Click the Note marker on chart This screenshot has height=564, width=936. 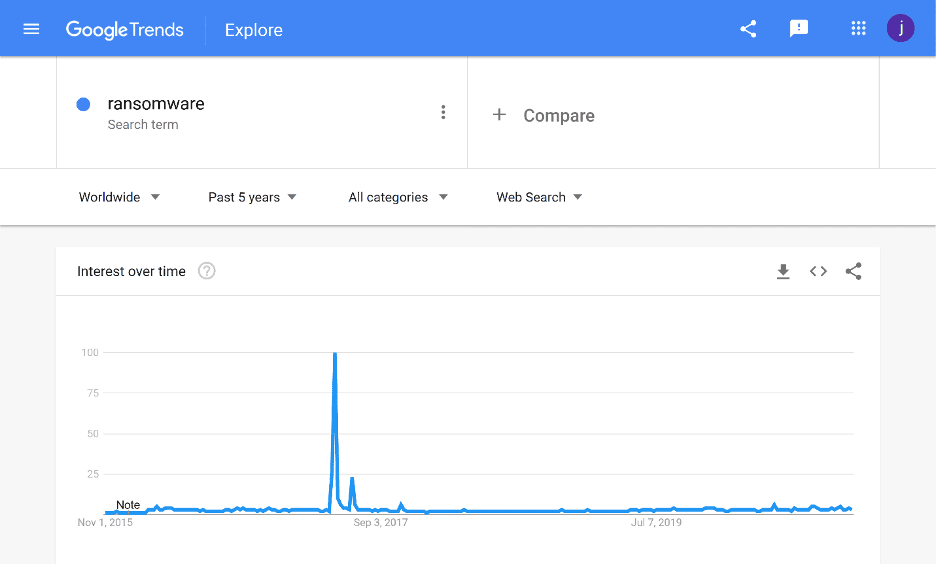[128, 505]
